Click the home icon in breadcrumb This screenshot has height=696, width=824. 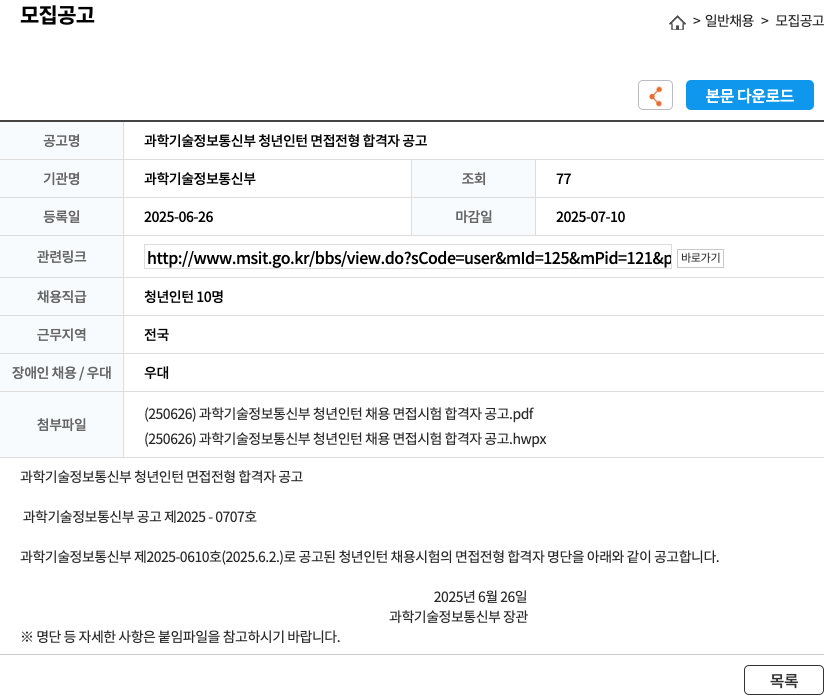pos(677,22)
